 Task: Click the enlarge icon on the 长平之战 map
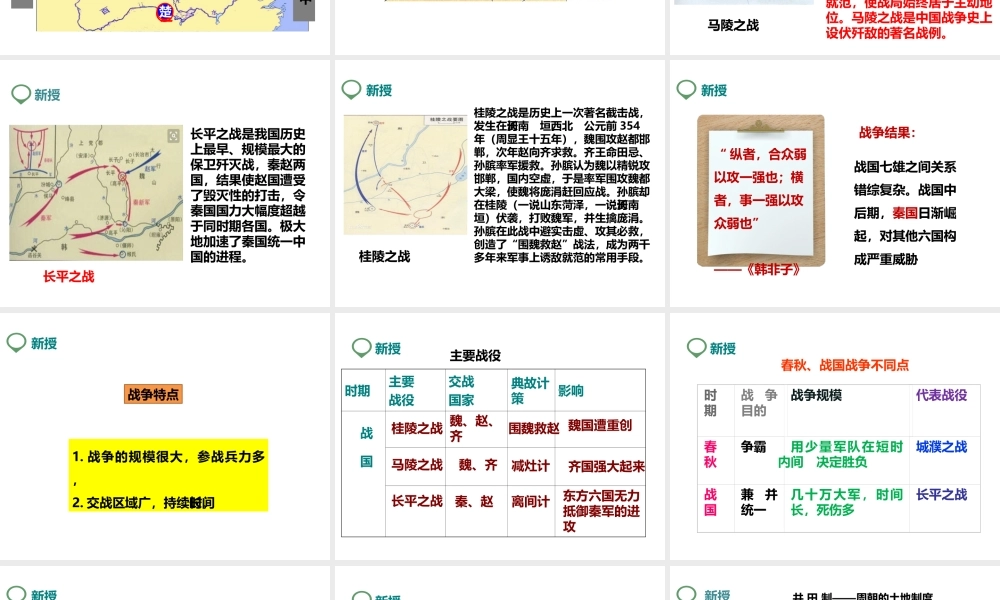[x=173, y=136]
